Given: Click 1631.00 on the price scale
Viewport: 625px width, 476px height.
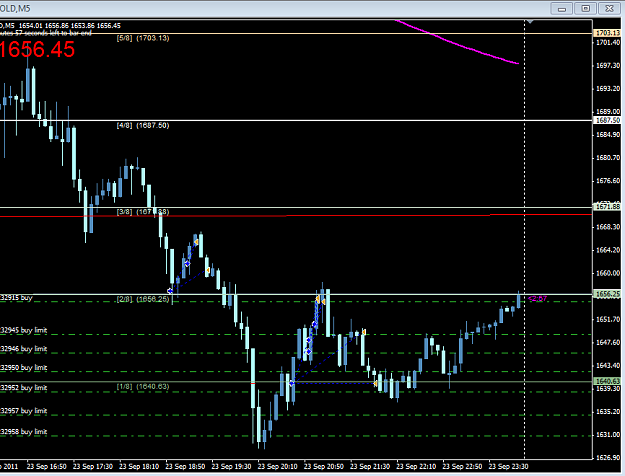Looking at the screenshot, I should [608, 435].
